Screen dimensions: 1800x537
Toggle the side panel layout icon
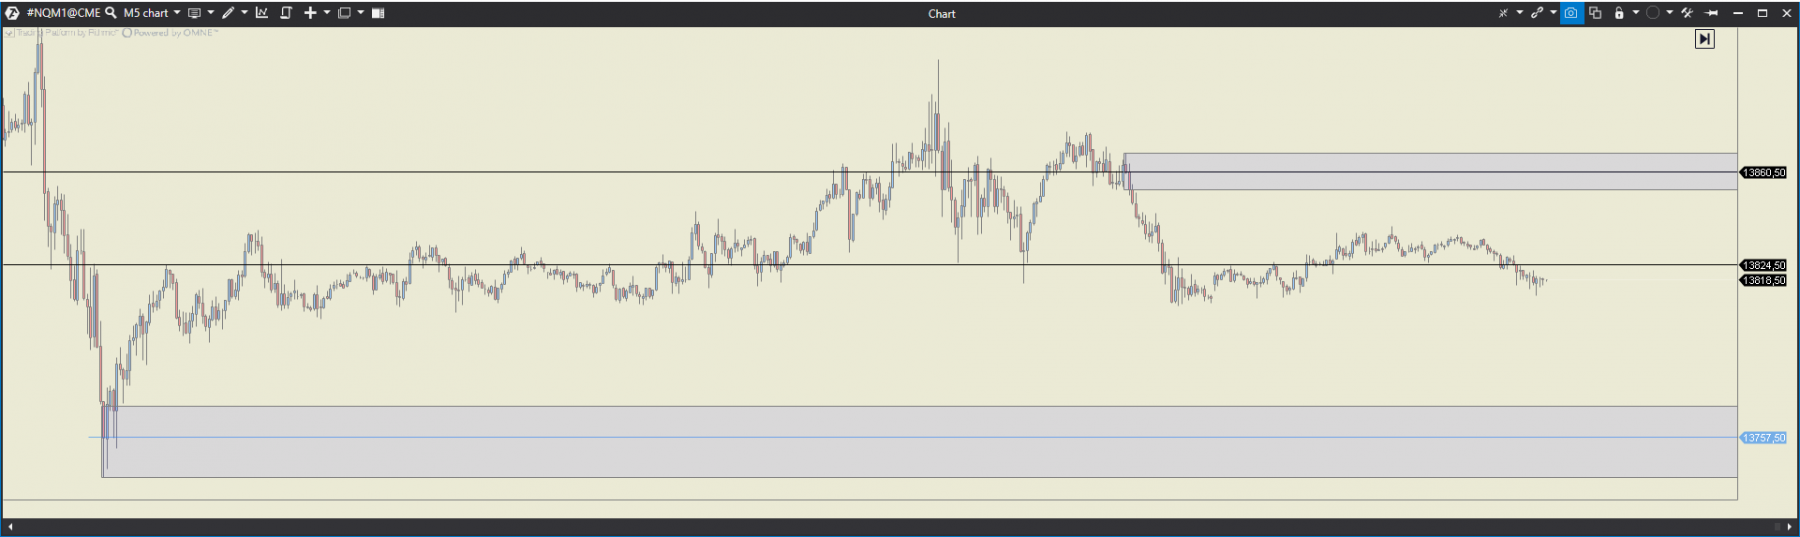pyautogui.click(x=378, y=13)
